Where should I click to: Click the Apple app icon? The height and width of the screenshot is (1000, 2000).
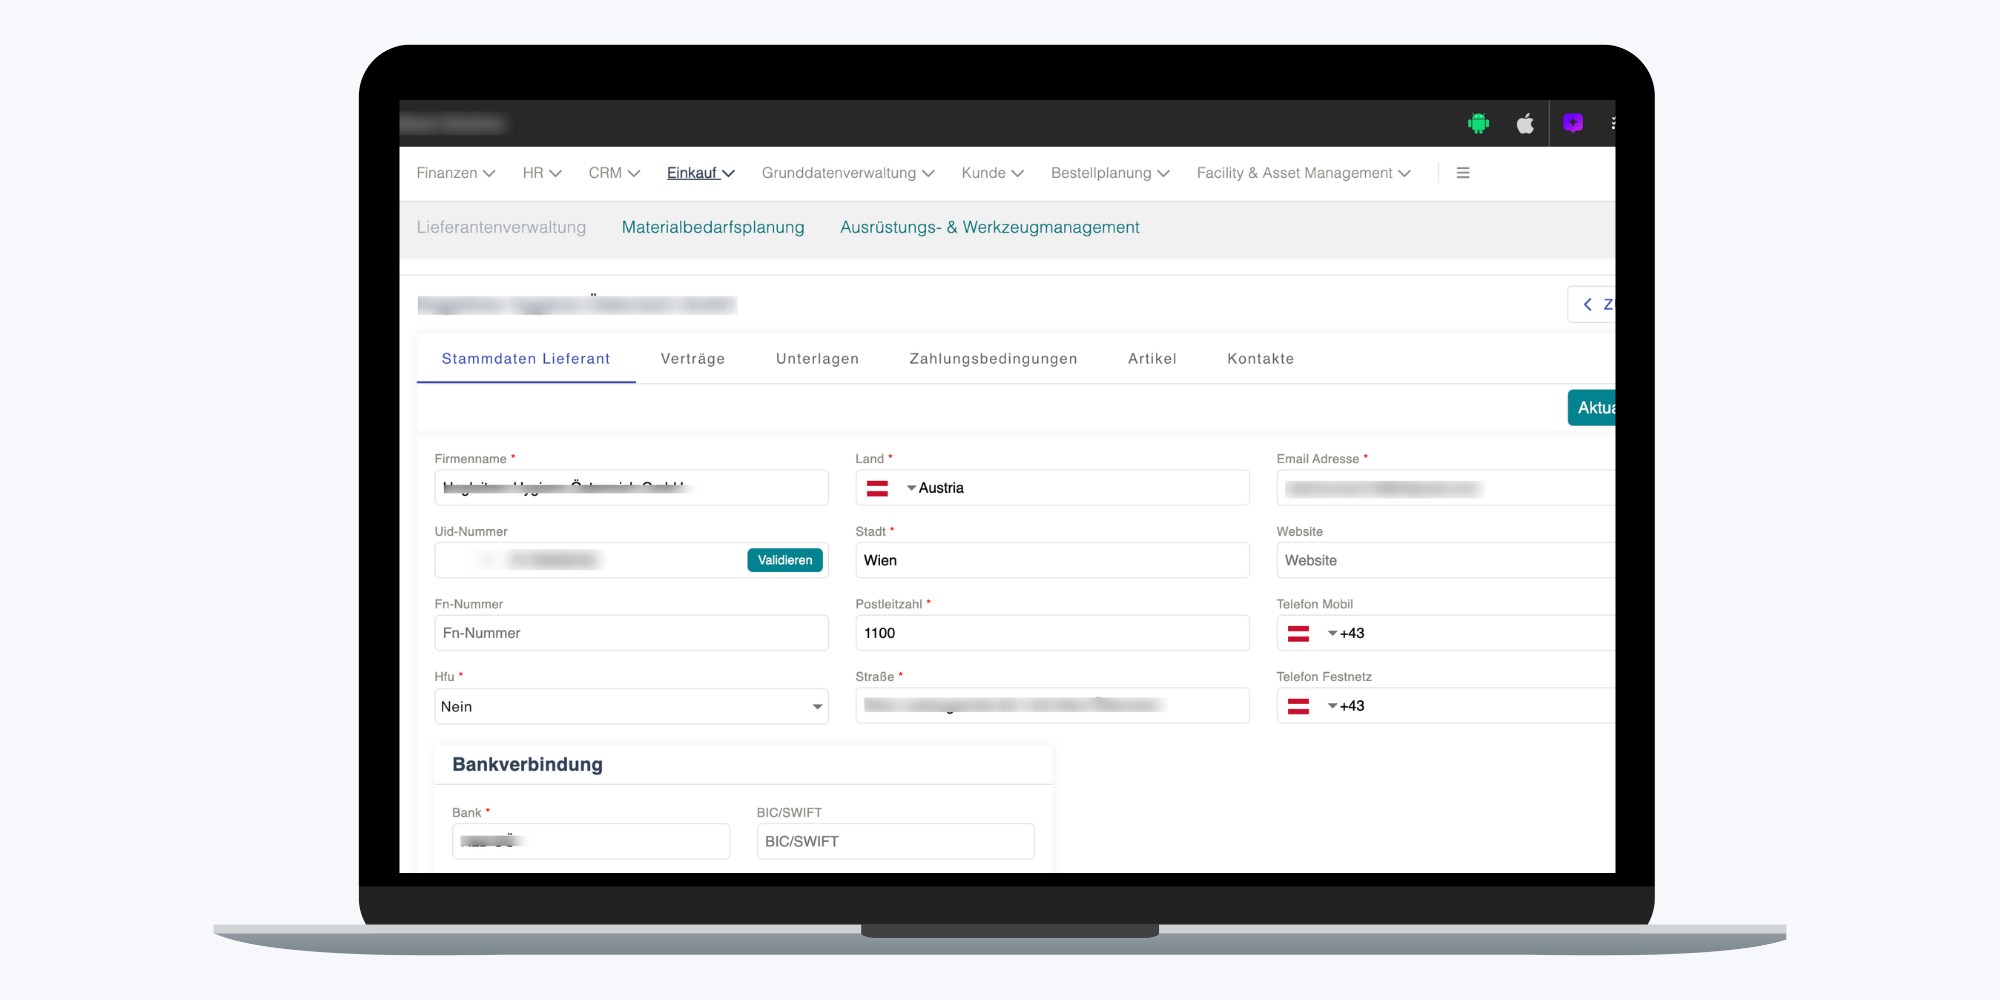click(1525, 124)
